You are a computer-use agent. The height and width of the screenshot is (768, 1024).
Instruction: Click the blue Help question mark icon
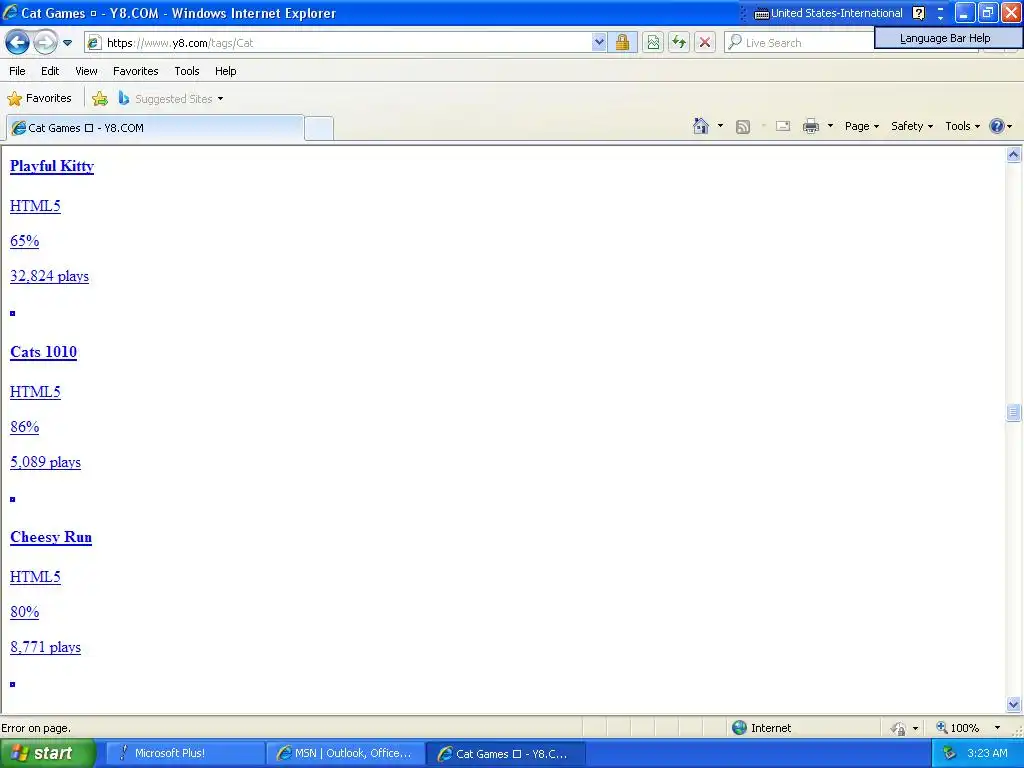pos(997,126)
